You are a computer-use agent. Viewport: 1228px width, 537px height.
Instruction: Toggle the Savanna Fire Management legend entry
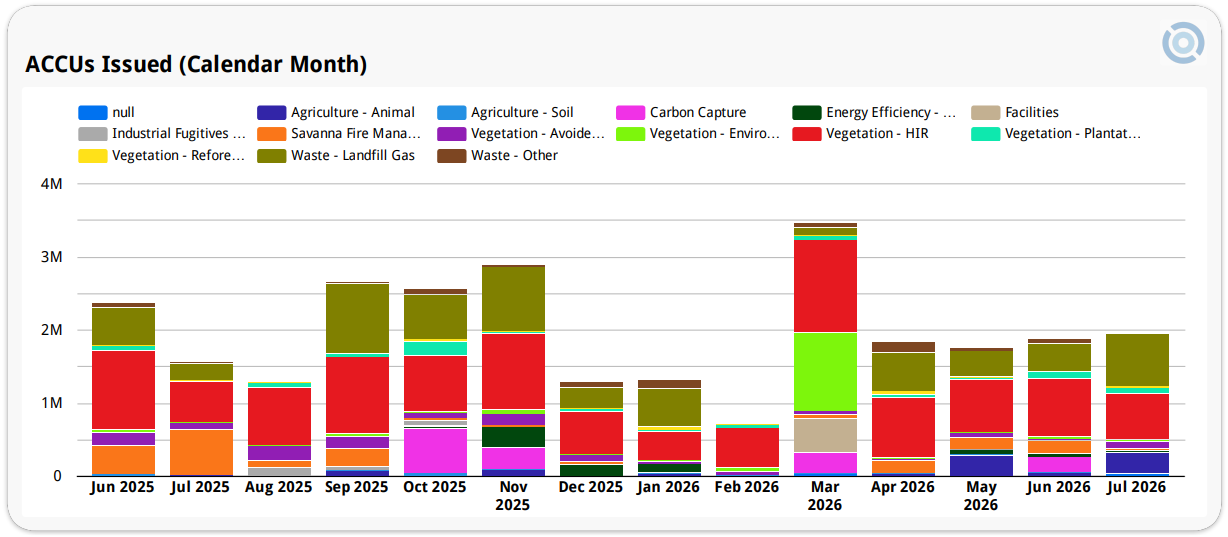pyautogui.click(x=339, y=133)
